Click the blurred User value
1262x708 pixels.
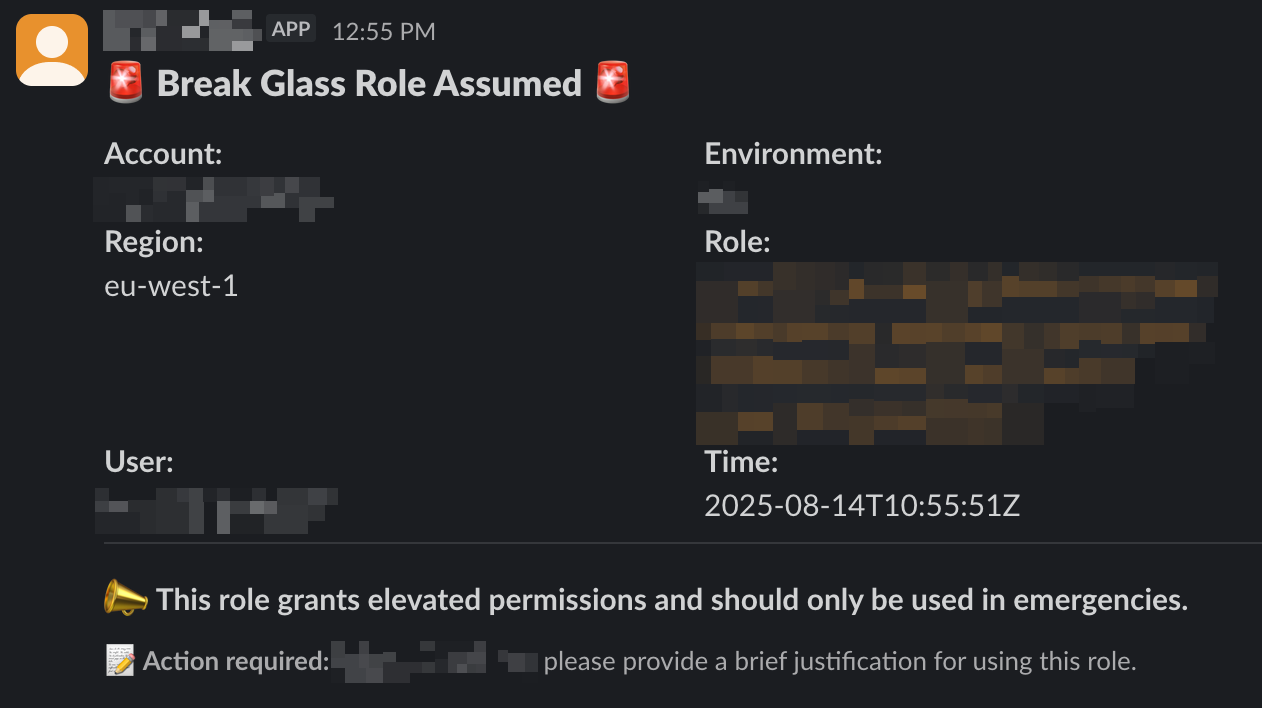coord(215,510)
